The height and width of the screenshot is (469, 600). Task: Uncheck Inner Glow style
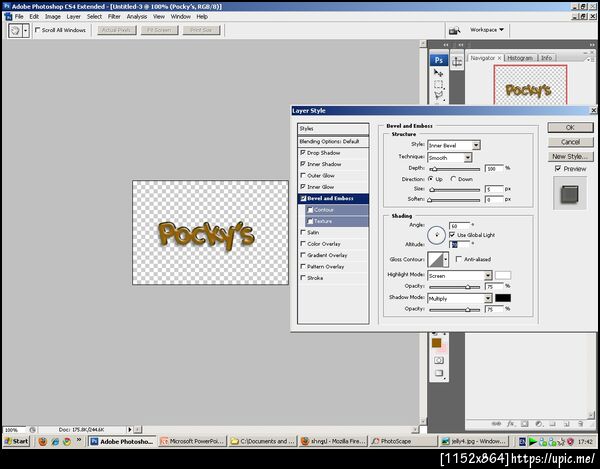[303, 187]
